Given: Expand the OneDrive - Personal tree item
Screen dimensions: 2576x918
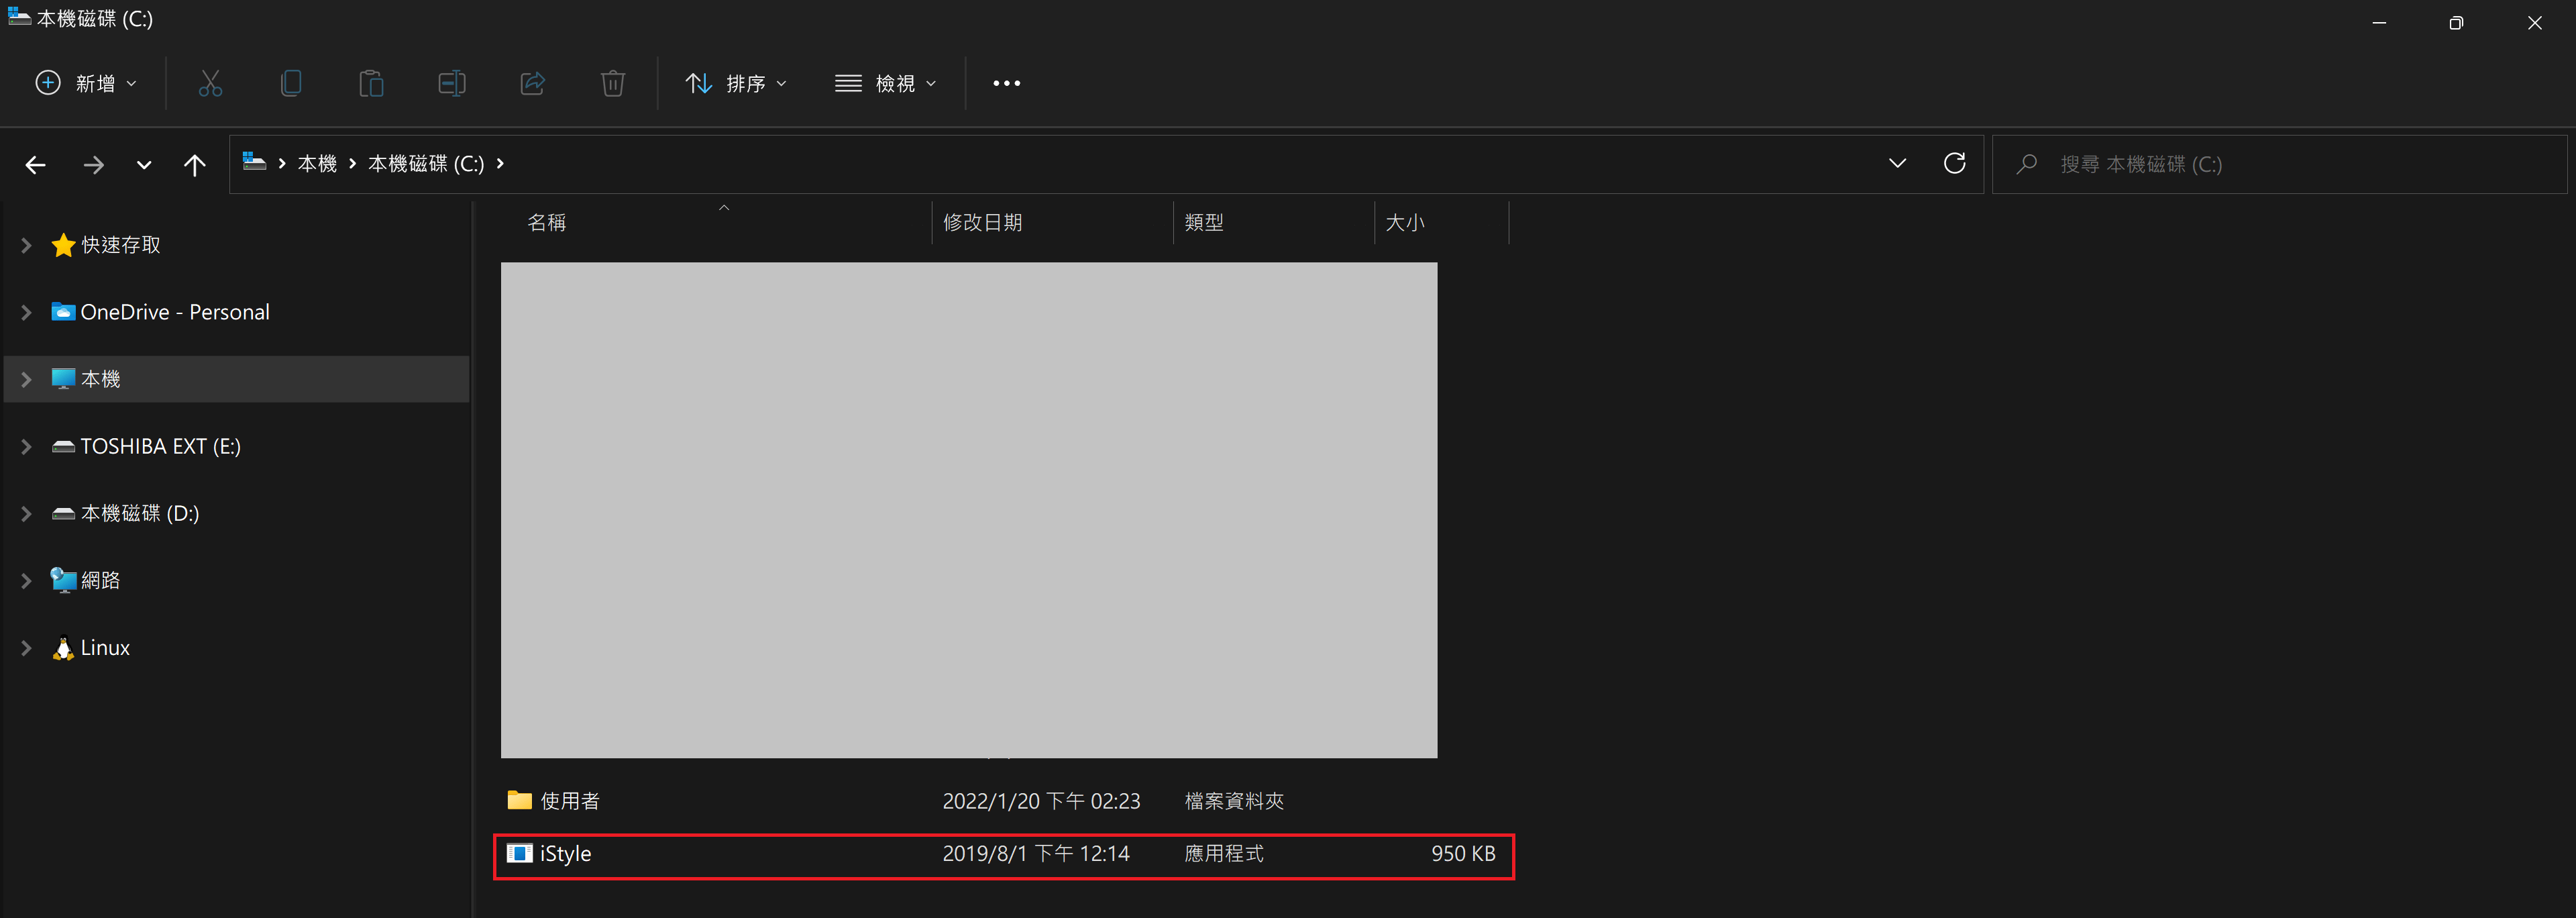Looking at the screenshot, I should click(x=26, y=312).
